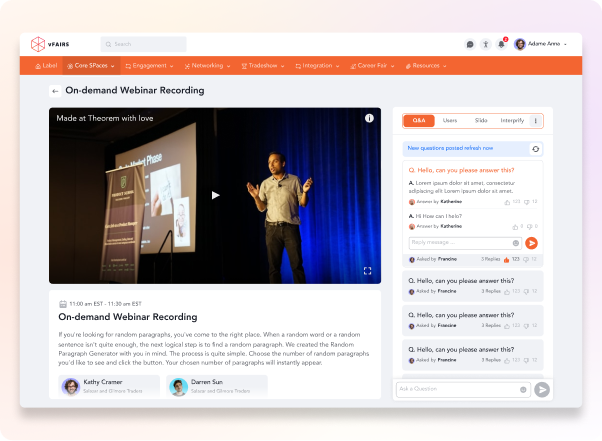The image size is (602, 441).
Task: Expand the Integration menu
Action: pos(317,66)
